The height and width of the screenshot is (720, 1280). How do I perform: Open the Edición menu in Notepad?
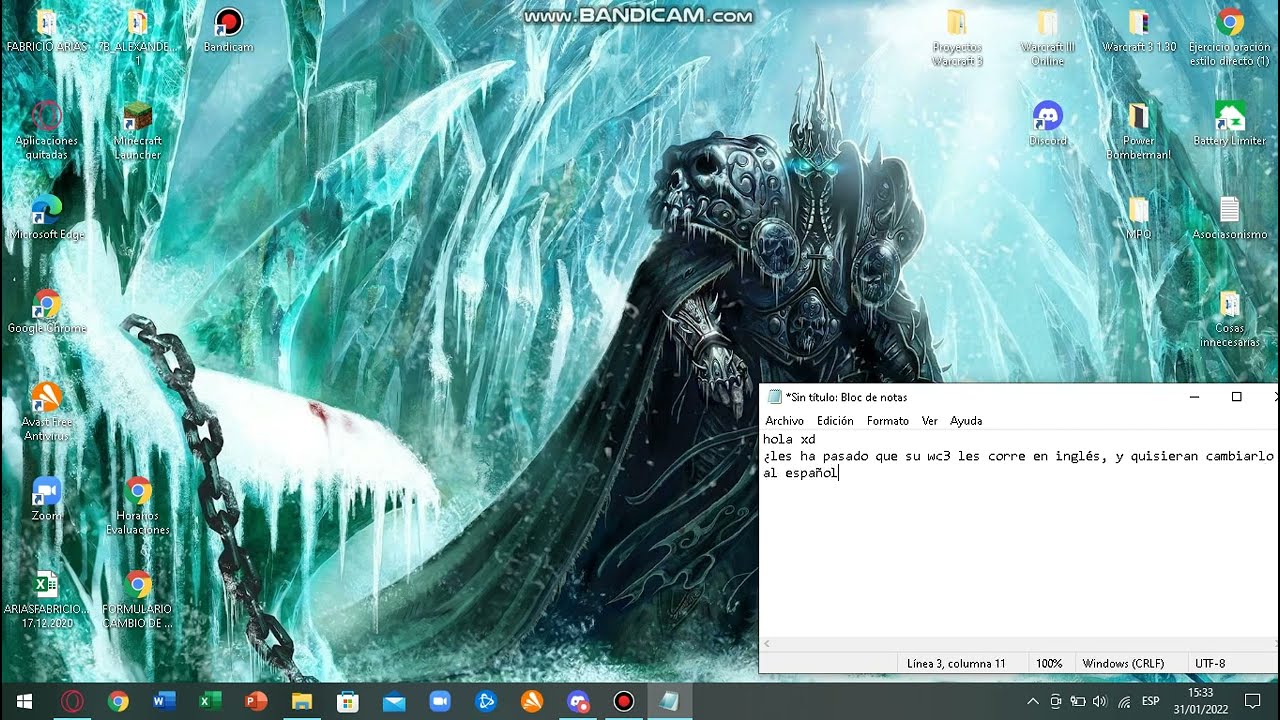[x=835, y=421]
